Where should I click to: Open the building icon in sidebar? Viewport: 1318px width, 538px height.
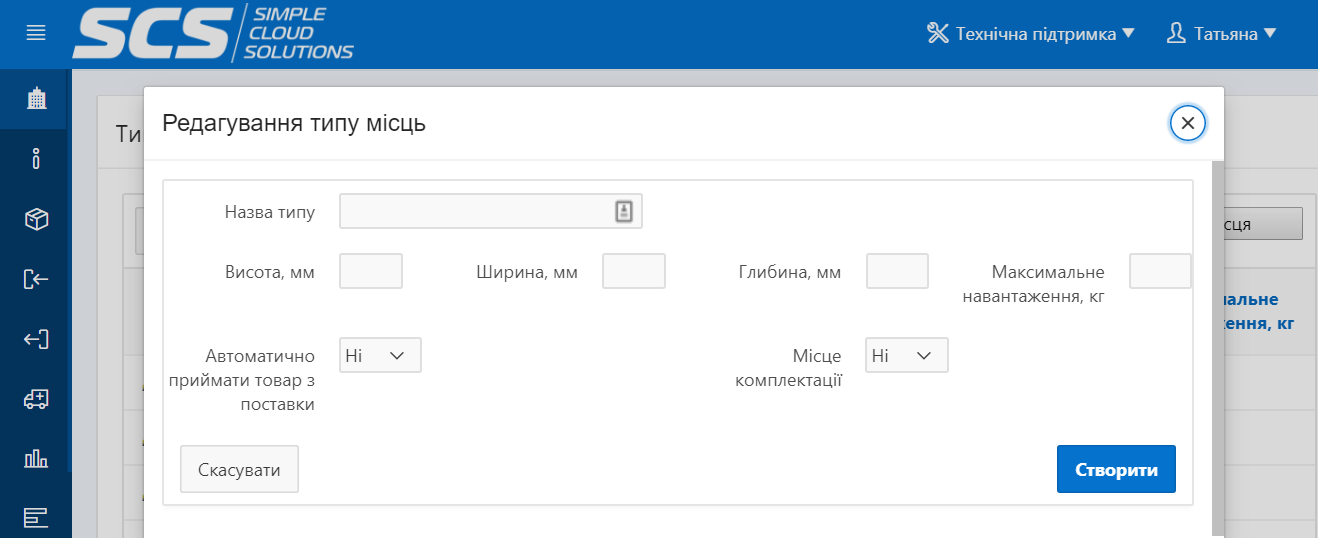36,99
